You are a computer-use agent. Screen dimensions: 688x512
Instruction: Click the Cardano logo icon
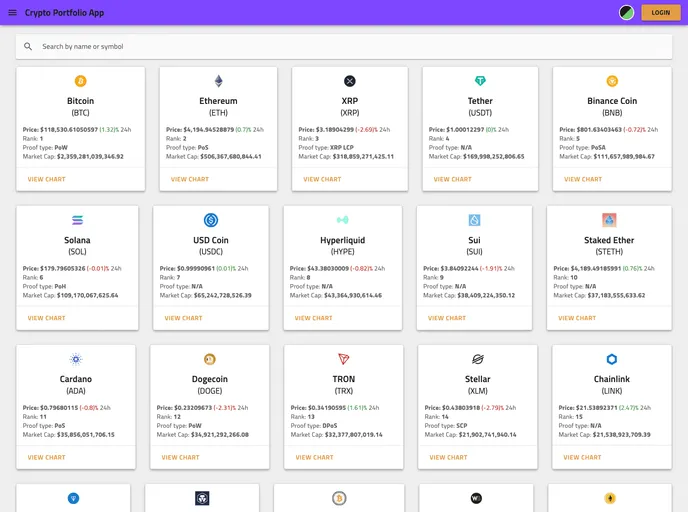pos(75,359)
